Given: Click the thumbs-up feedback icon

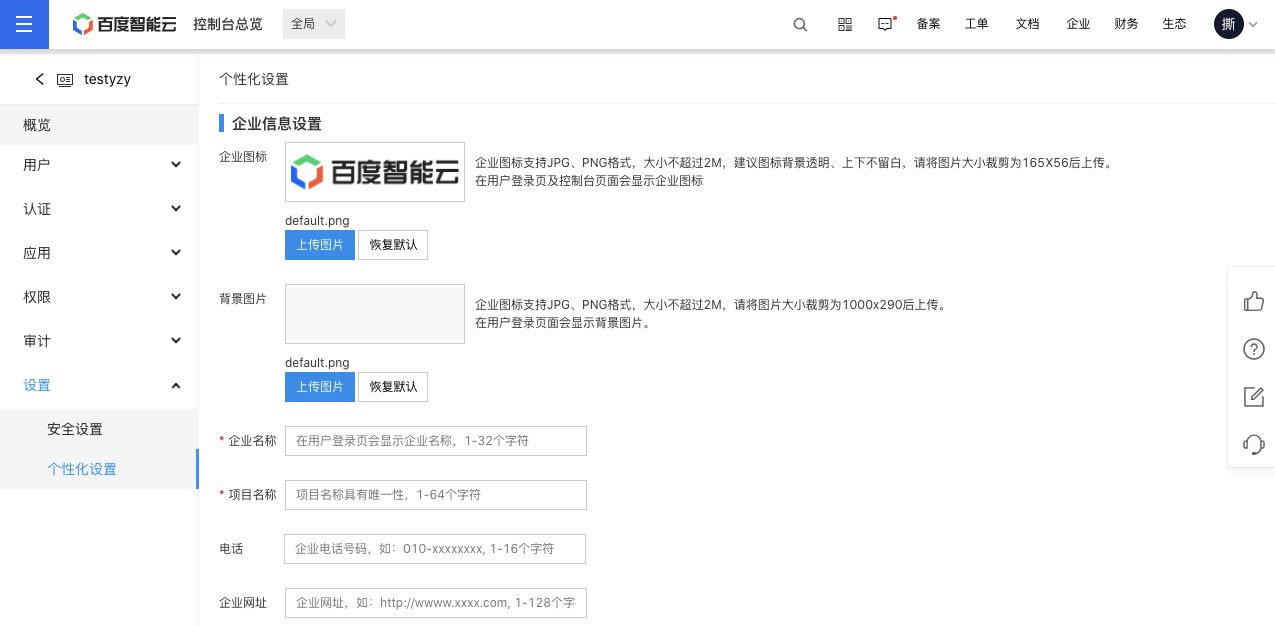Looking at the screenshot, I should 1254,301.
